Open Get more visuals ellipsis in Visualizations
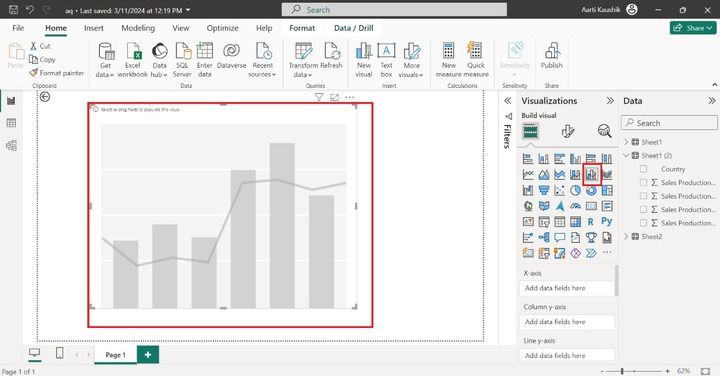 point(607,253)
